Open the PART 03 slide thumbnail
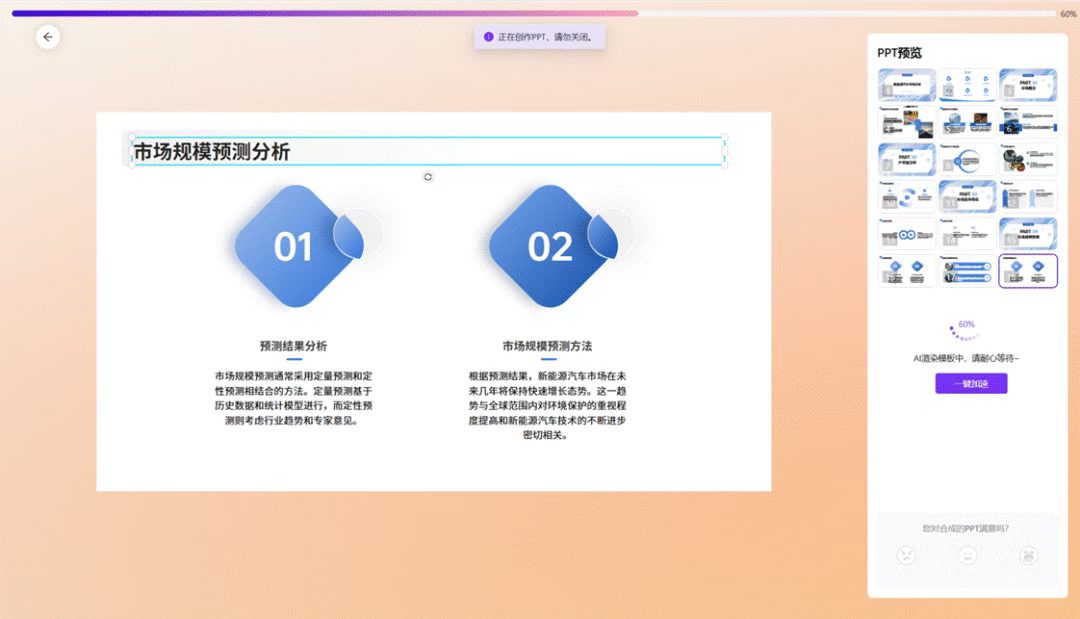This screenshot has height=619, width=1080. 967,196
